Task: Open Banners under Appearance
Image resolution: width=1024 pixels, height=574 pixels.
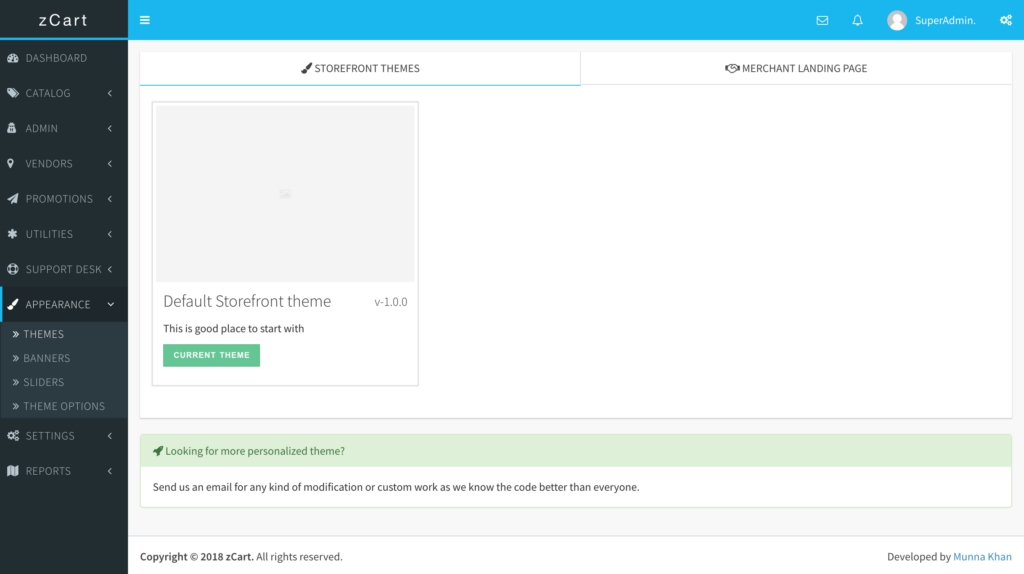Action: (47, 358)
